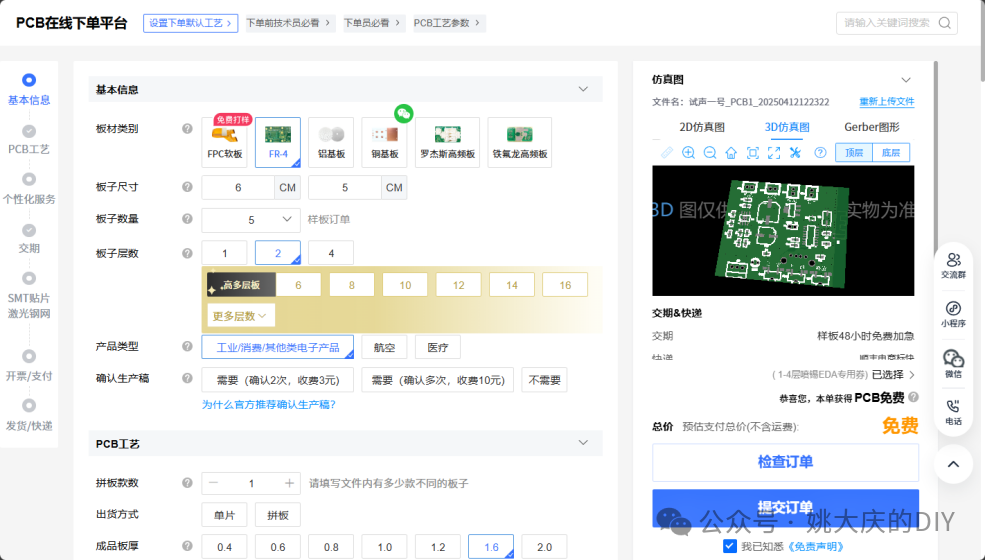Viewport: 985px width, 560px height.
Task: Click the zoom-in magnifier in 3D viewer
Action: (688, 153)
